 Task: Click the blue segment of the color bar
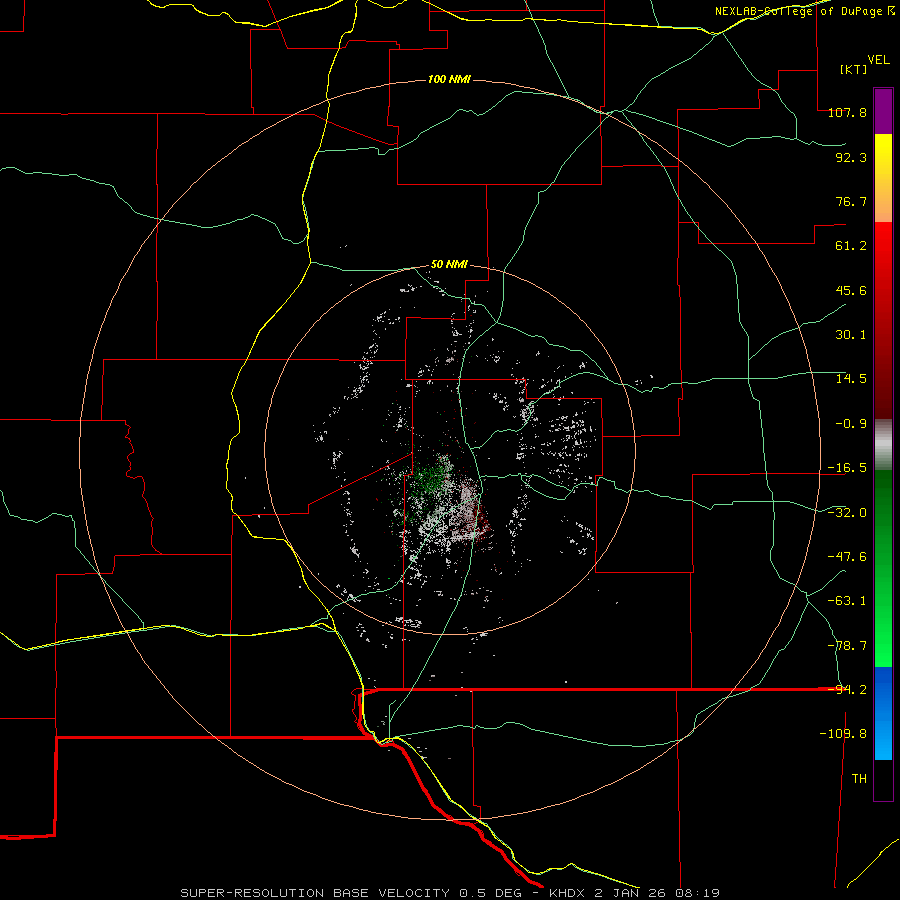pos(883,713)
